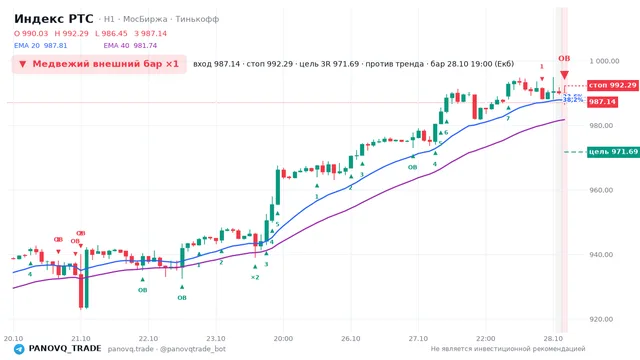
Task: Click the 960.00 price axis label
Action: tap(601, 190)
